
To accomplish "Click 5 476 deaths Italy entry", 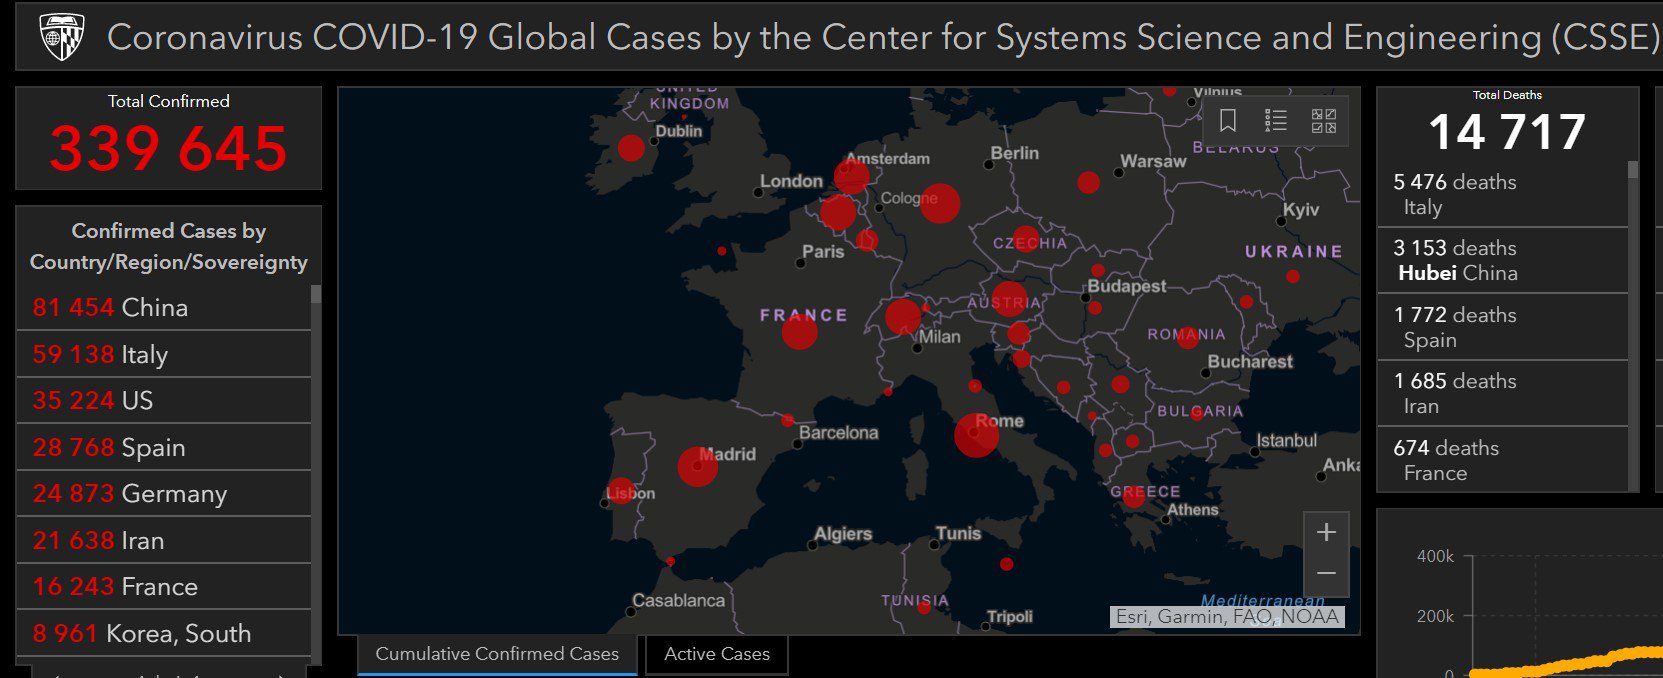I will pos(1503,194).
